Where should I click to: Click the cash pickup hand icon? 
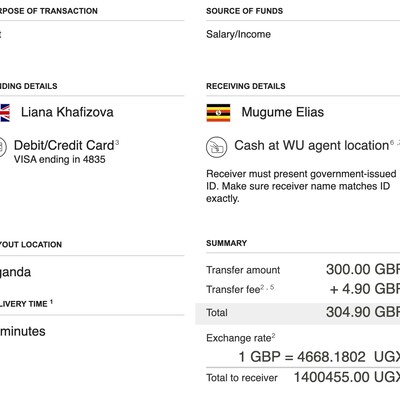point(217,147)
